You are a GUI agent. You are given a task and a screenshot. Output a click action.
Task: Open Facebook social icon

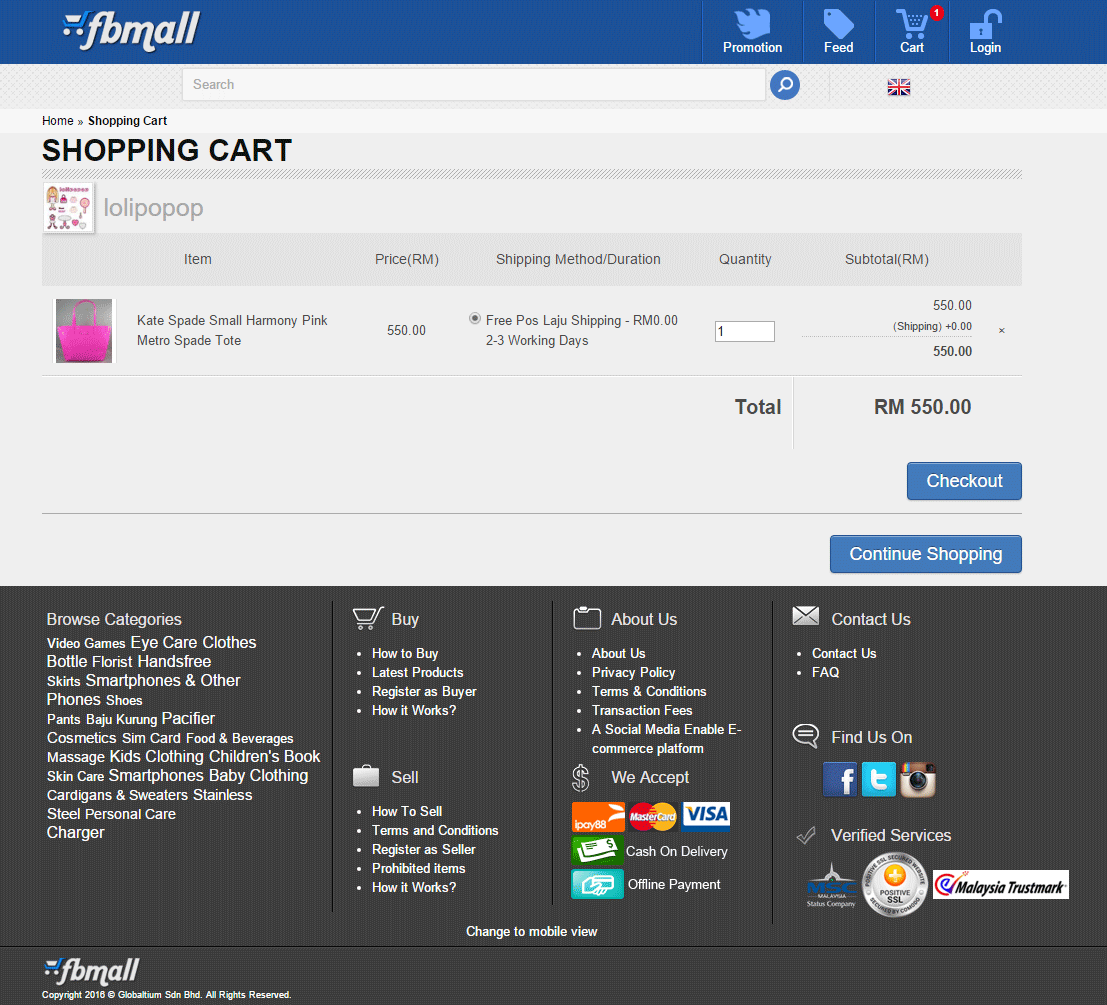[840, 780]
